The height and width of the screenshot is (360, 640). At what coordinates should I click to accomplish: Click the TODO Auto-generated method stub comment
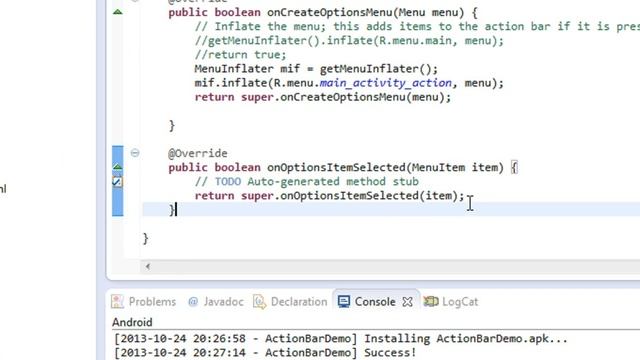[x=307, y=181]
